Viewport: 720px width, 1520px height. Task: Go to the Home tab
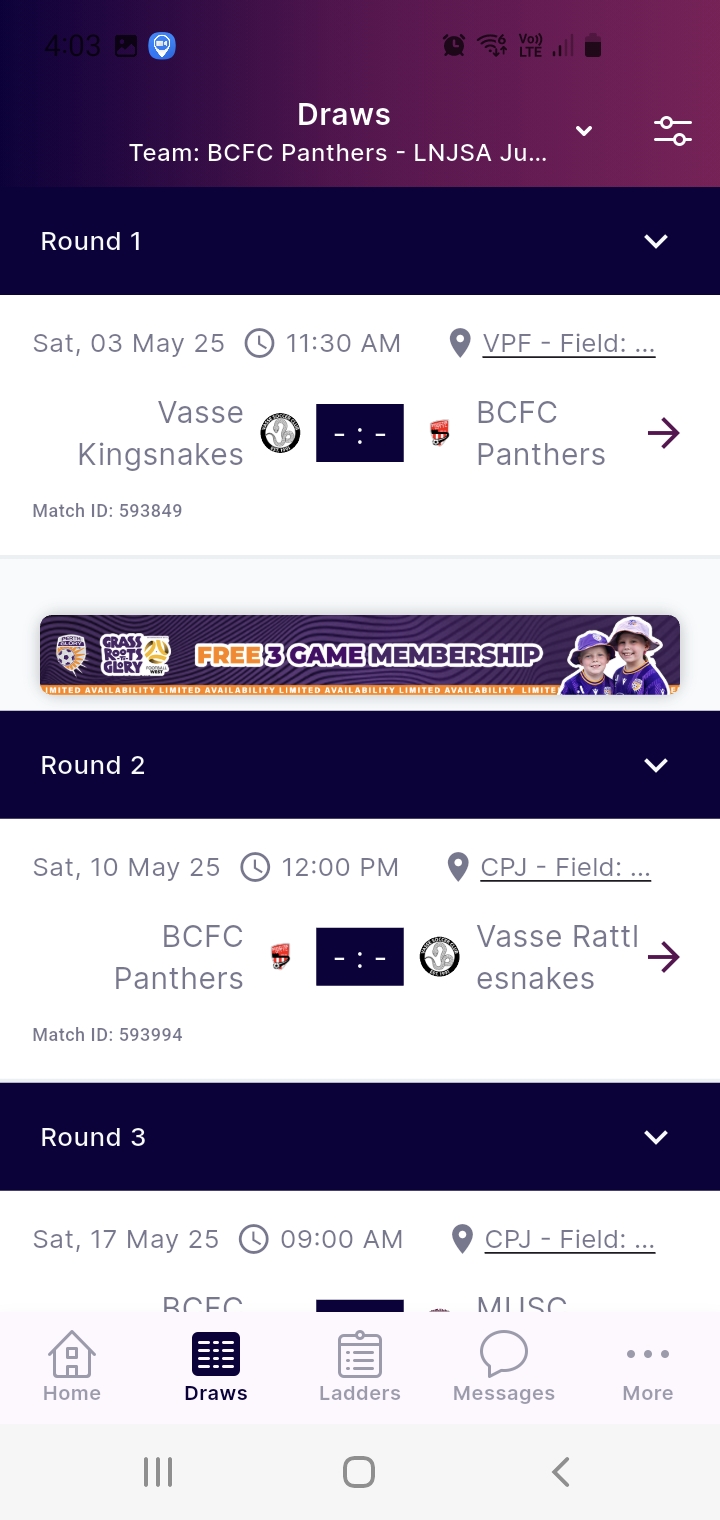pyautogui.click(x=72, y=1366)
